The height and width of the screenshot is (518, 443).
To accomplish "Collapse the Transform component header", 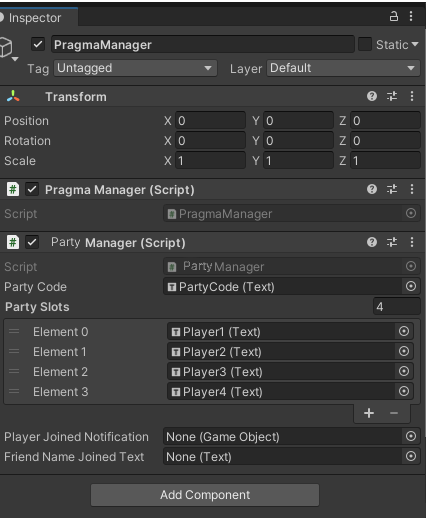I will click(76, 97).
